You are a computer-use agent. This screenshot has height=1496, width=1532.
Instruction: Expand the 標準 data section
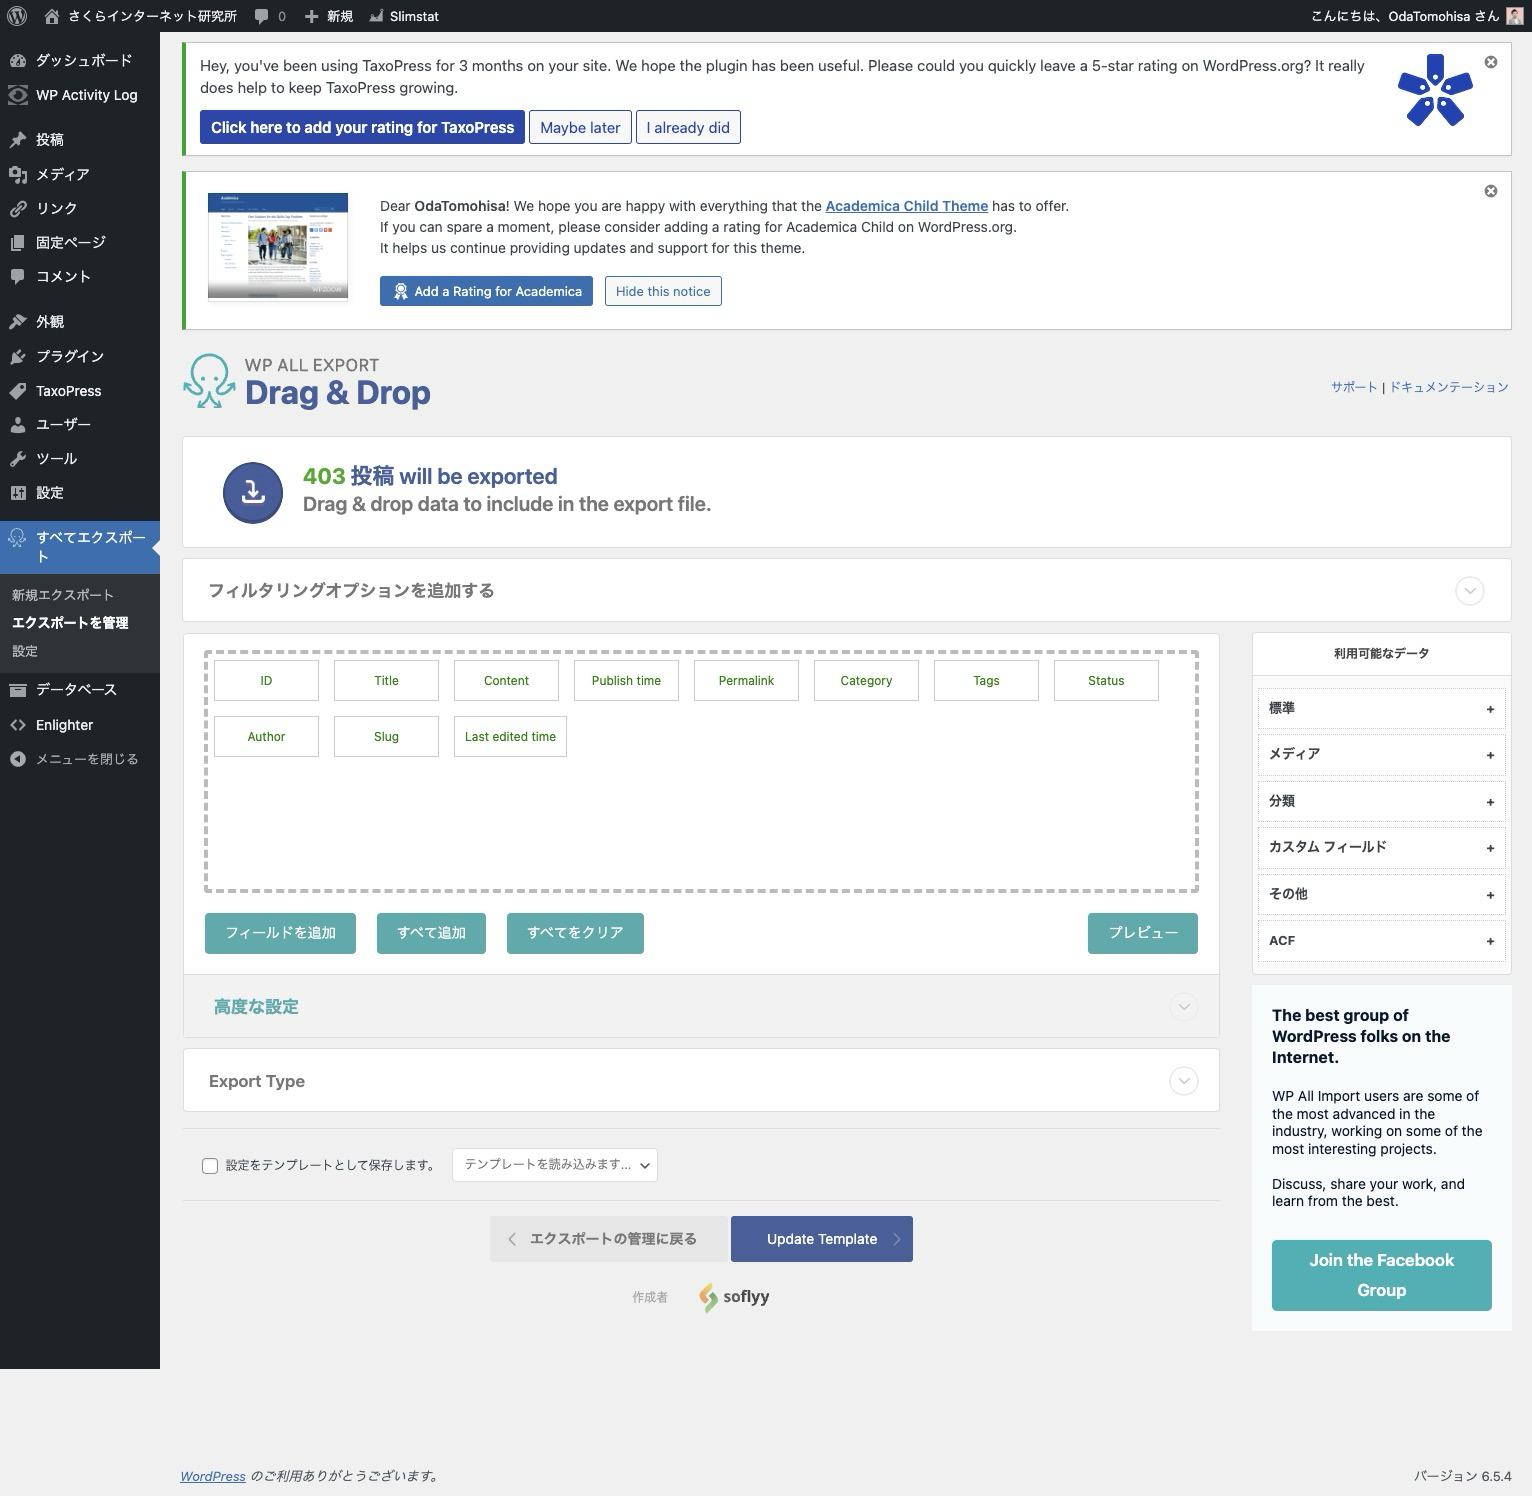tap(1381, 708)
